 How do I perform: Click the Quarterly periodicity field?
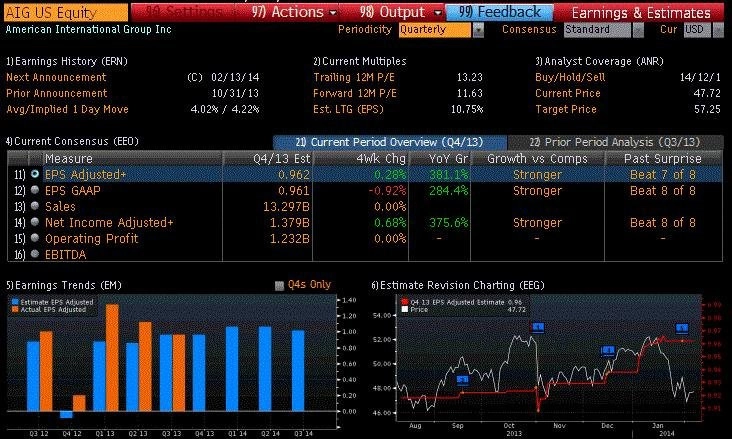(x=435, y=30)
